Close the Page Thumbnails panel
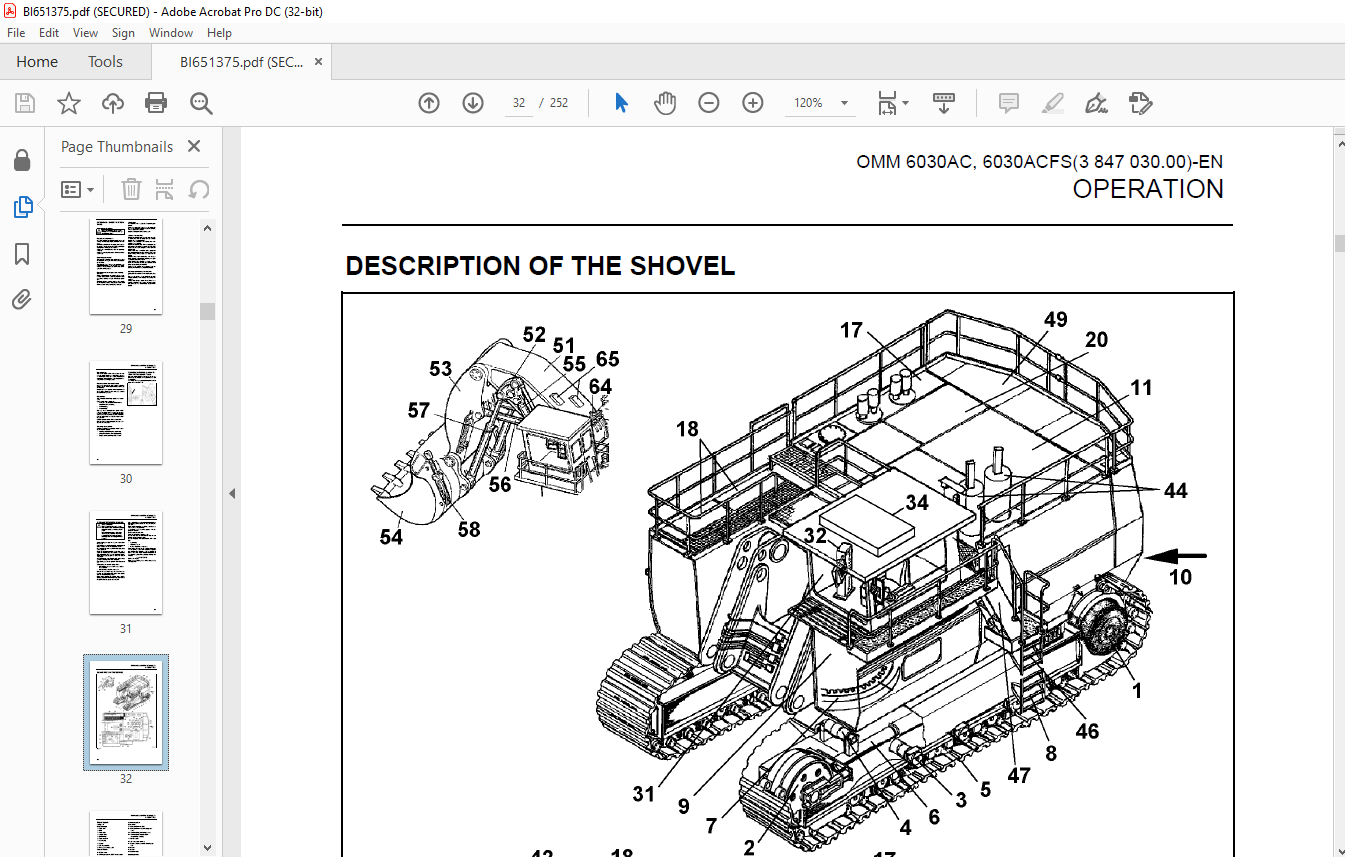This screenshot has width=1345, height=857. (x=194, y=146)
